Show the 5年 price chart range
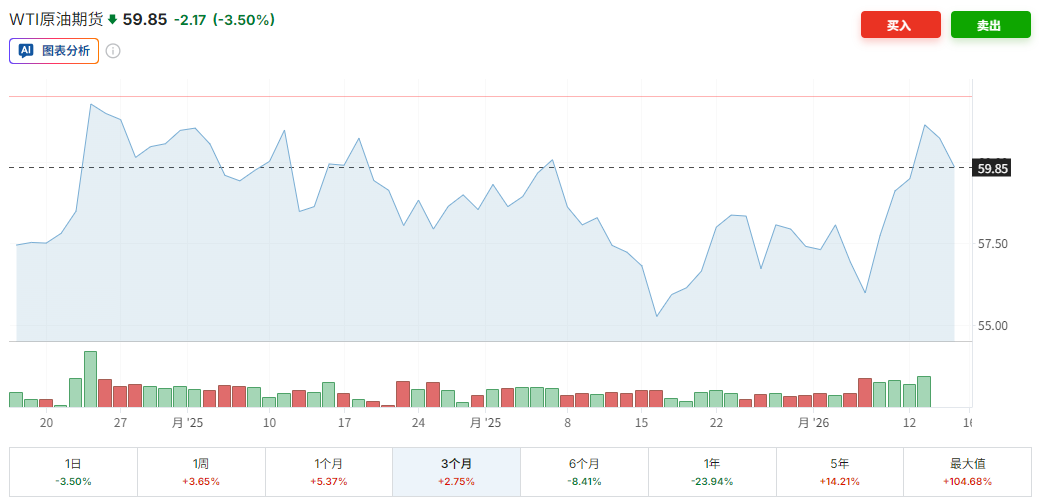 click(x=839, y=471)
